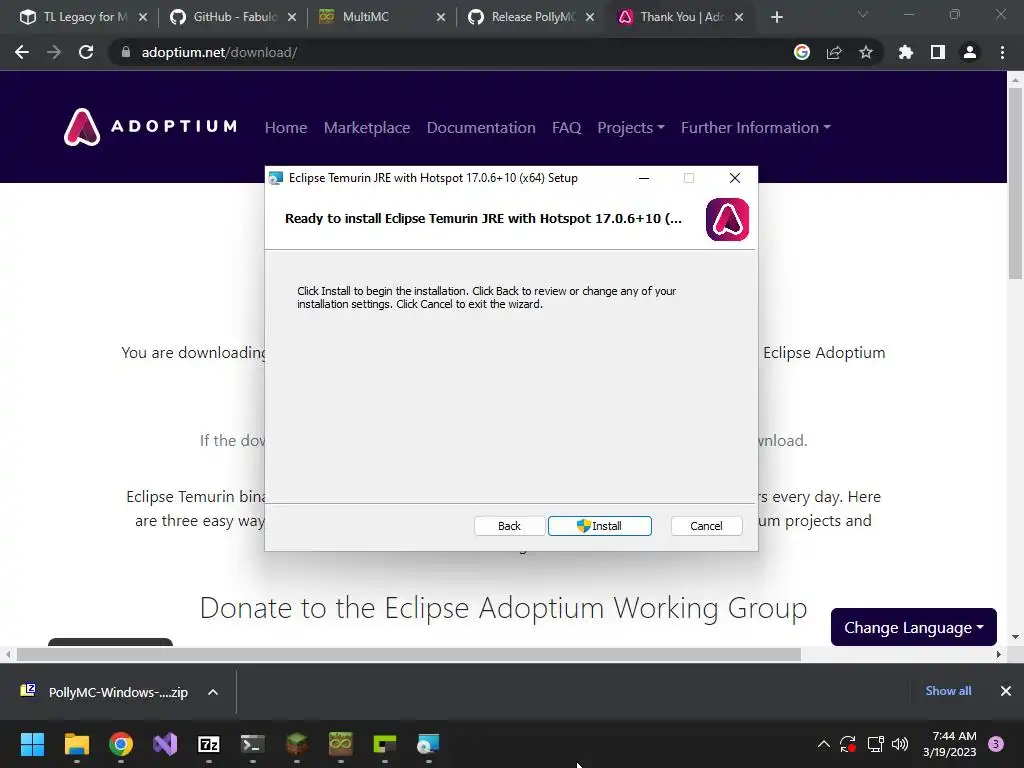Open MultiMC infinity taskbar icon
This screenshot has width=1024, height=768.
(341, 744)
